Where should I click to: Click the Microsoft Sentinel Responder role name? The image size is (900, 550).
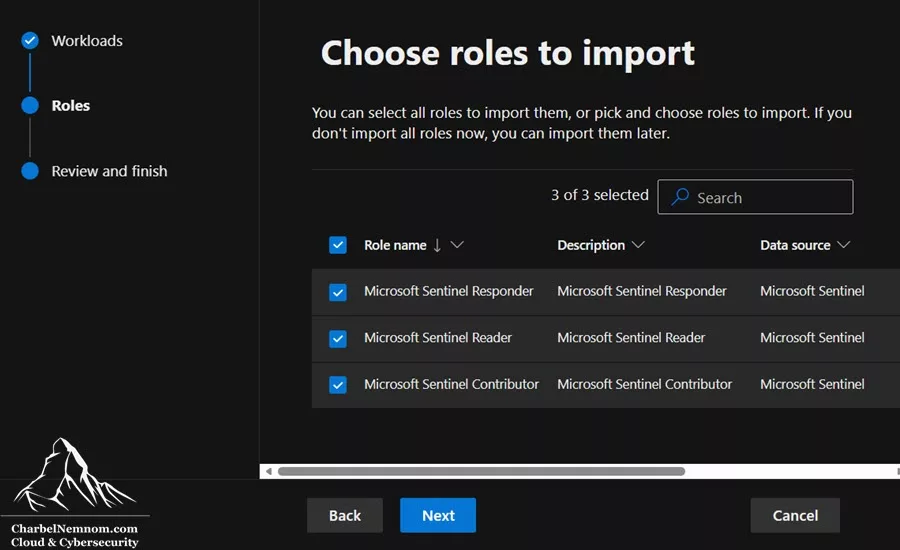pyautogui.click(x=448, y=291)
